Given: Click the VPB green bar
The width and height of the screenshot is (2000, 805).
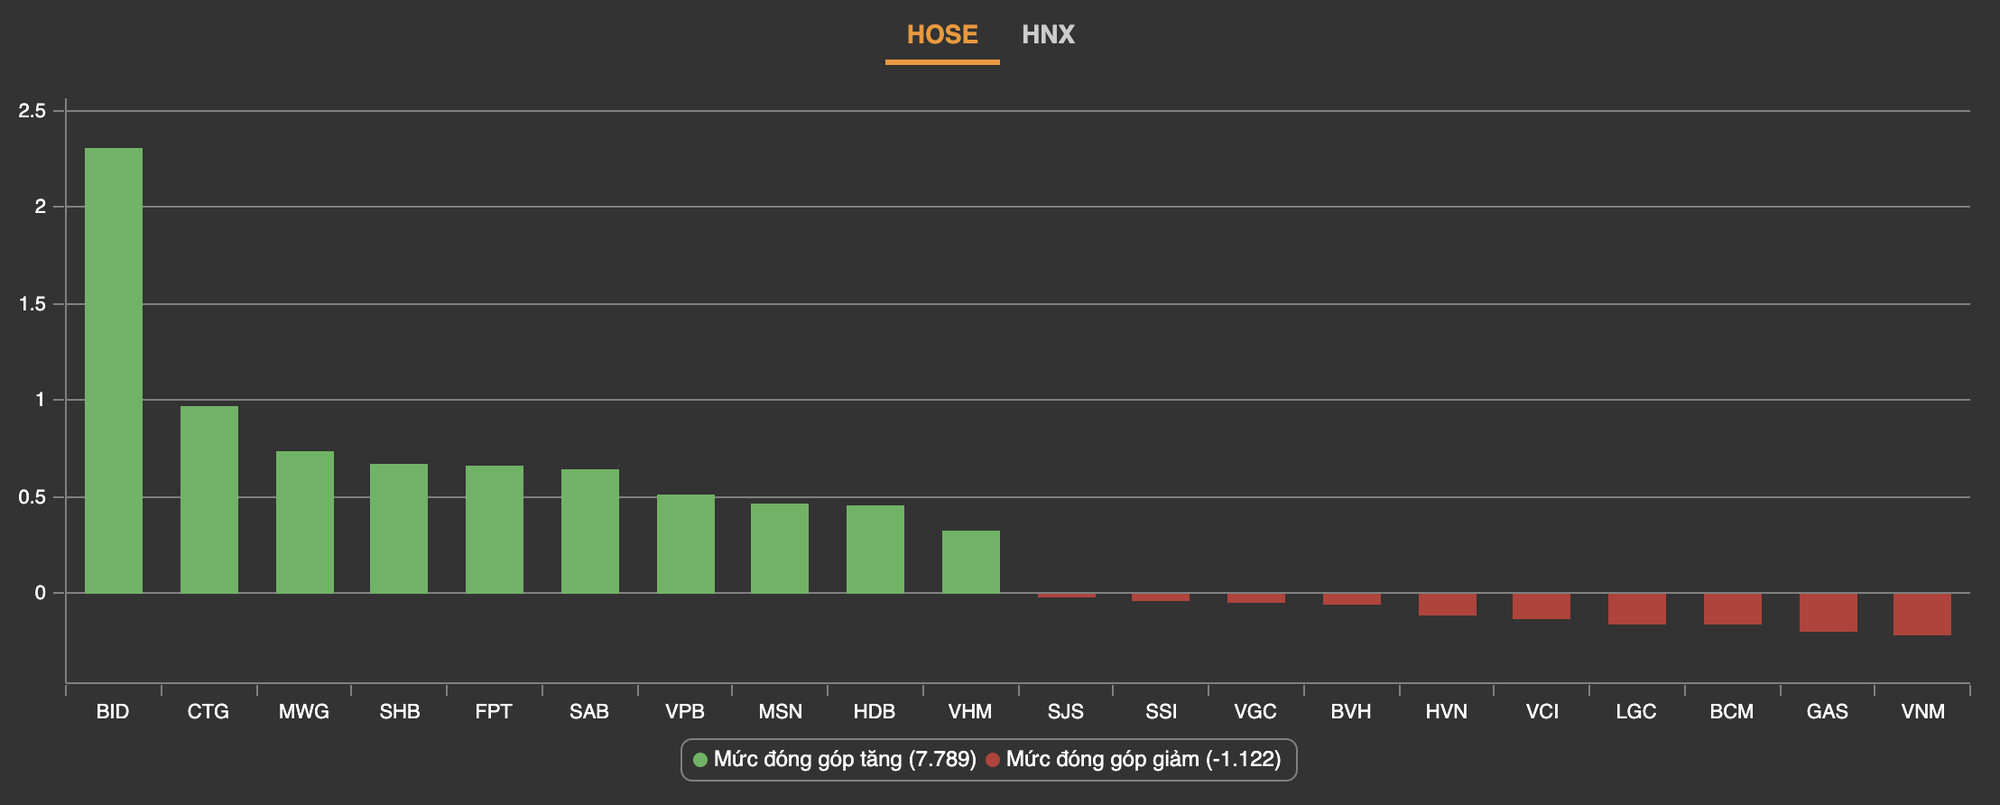Looking at the screenshot, I should click(x=686, y=544).
